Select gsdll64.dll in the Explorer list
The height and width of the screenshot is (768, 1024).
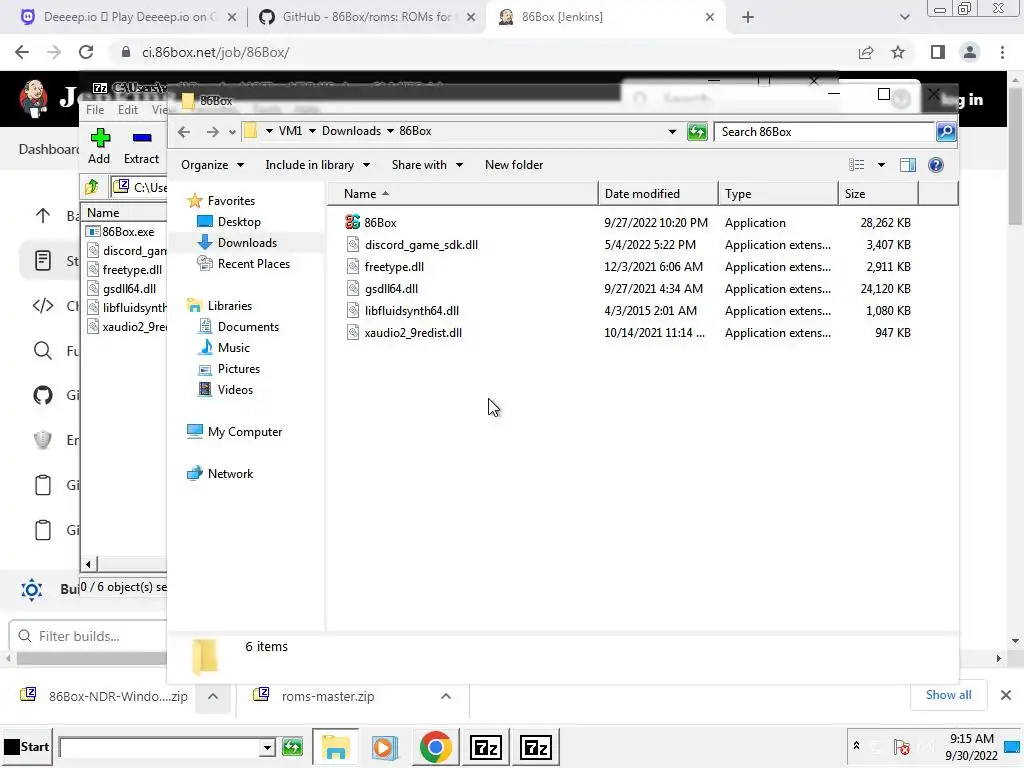(x=391, y=289)
